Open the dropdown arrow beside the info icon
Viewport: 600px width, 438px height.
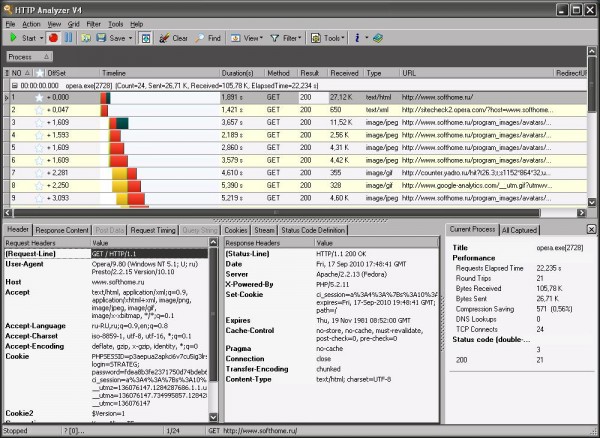pyautogui.click(x=367, y=38)
